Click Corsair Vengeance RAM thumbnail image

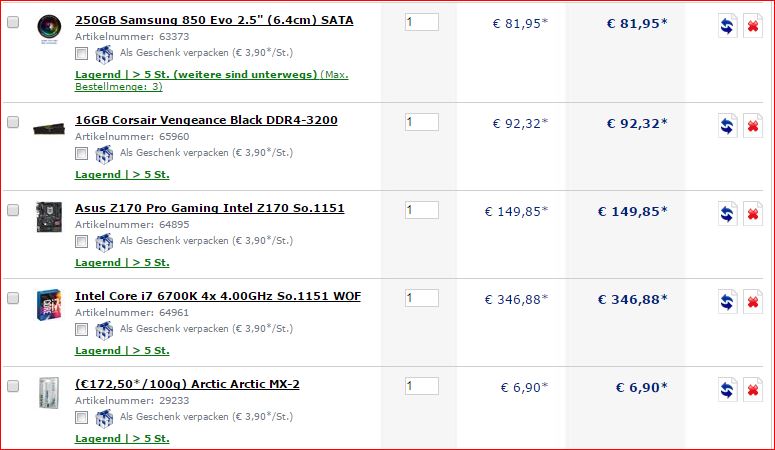pyautogui.click(x=49, y=129)
